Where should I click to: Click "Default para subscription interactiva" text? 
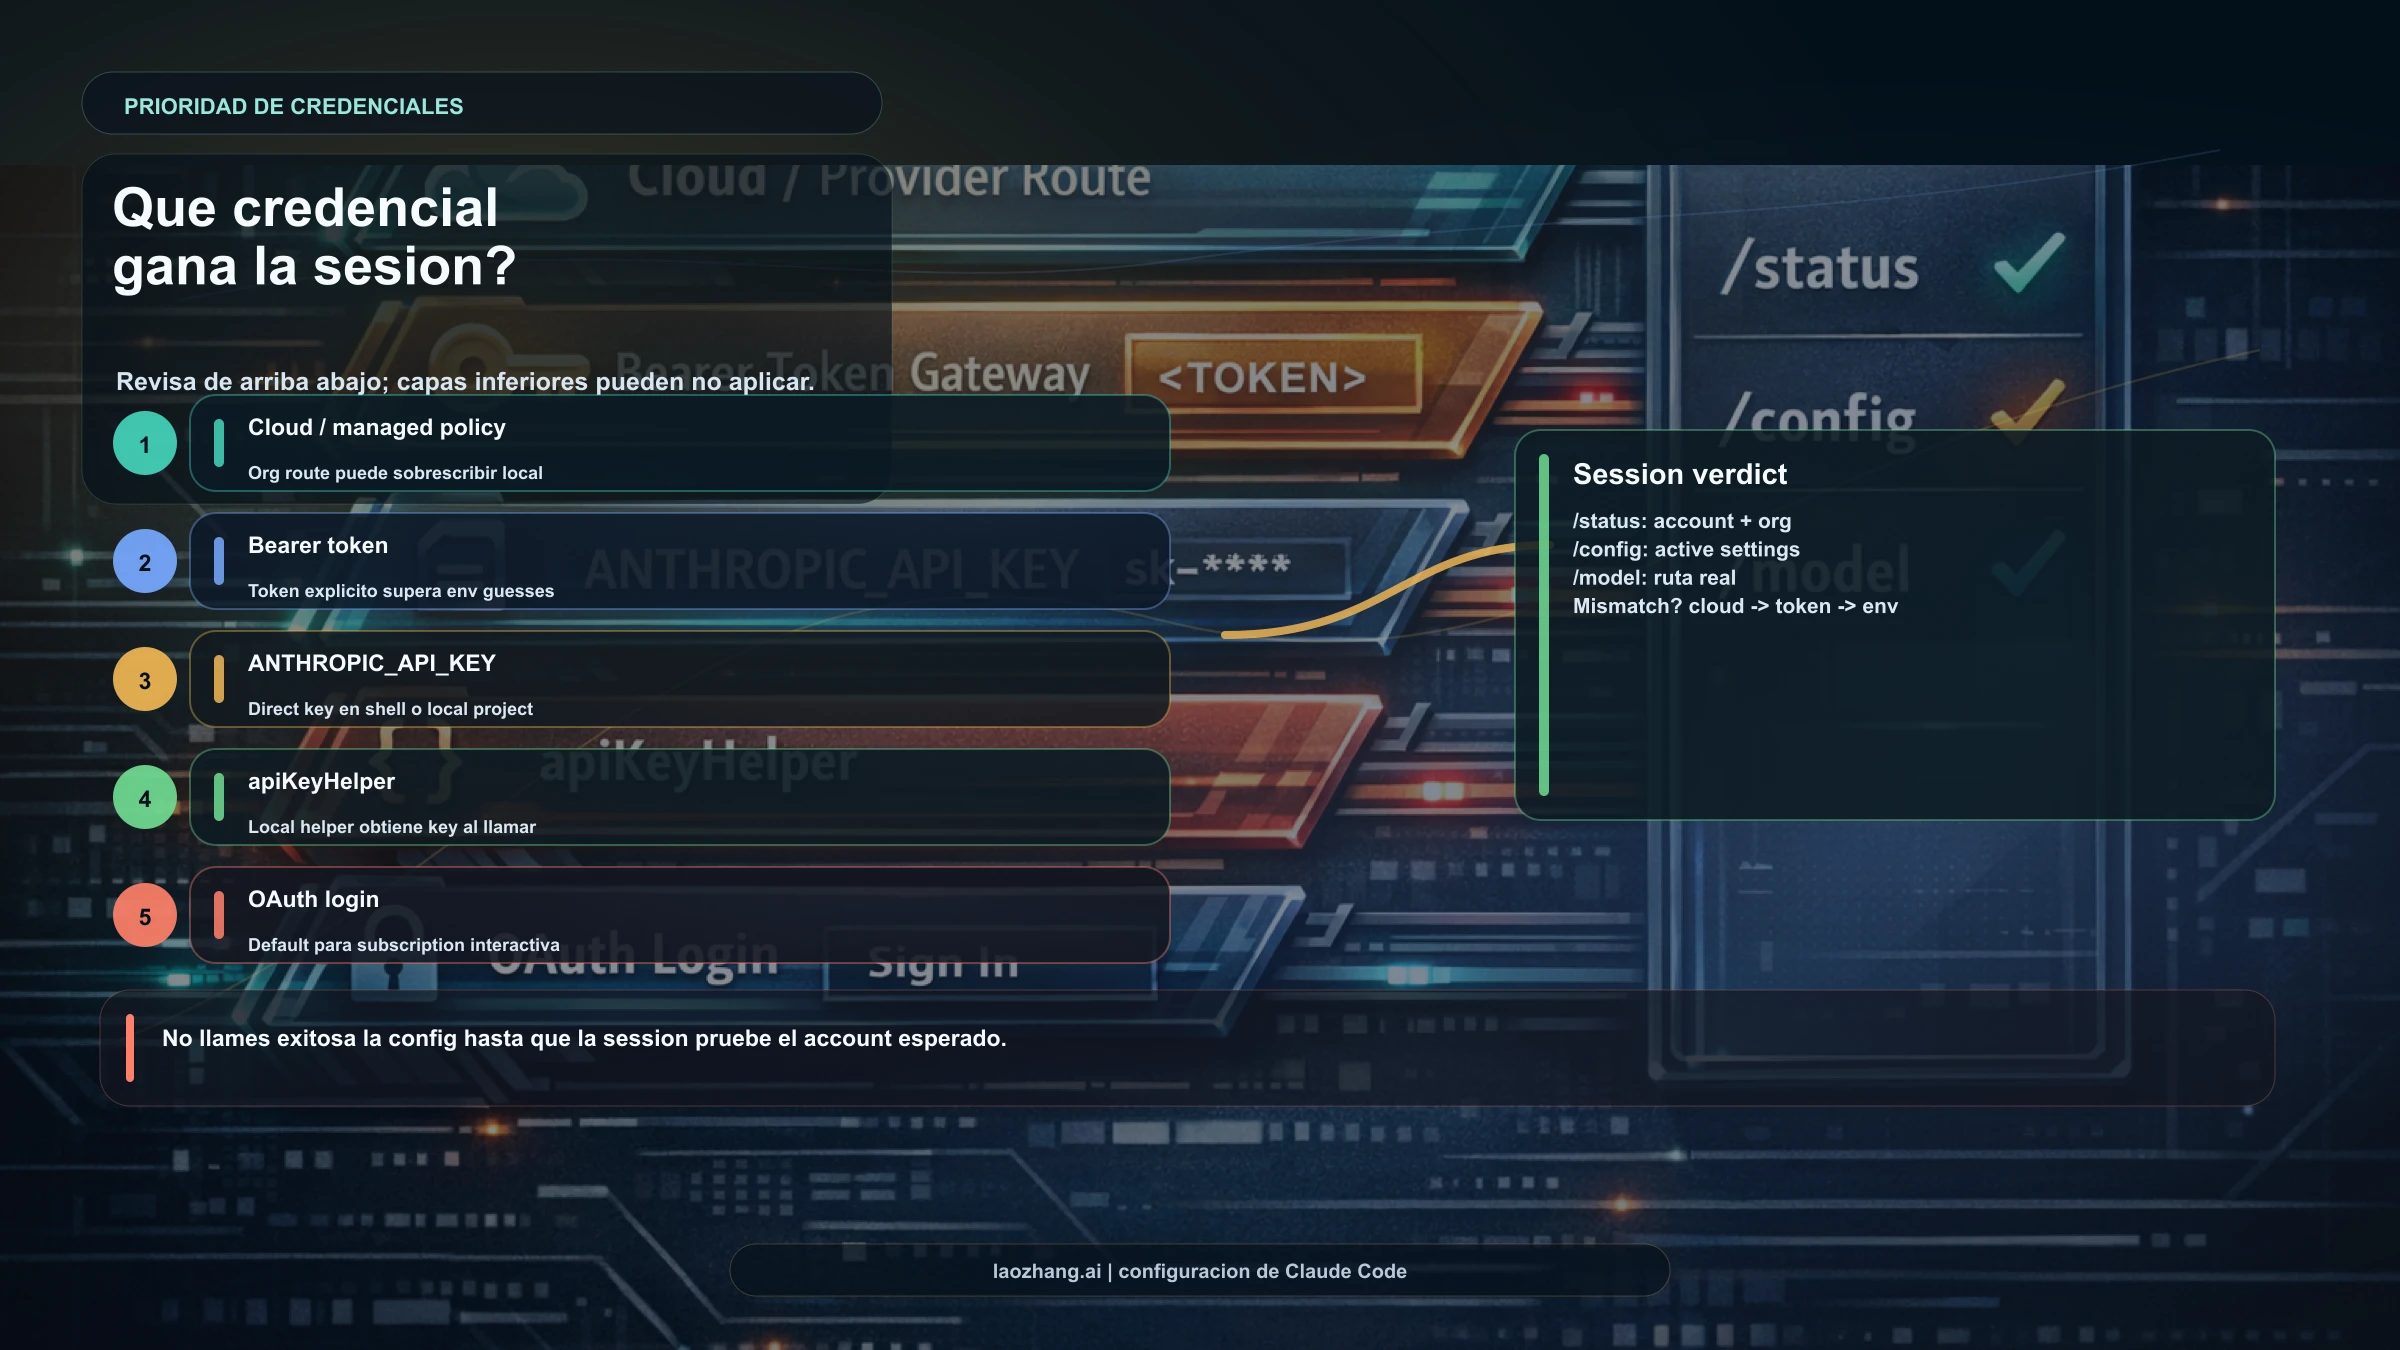pos(404,945)
